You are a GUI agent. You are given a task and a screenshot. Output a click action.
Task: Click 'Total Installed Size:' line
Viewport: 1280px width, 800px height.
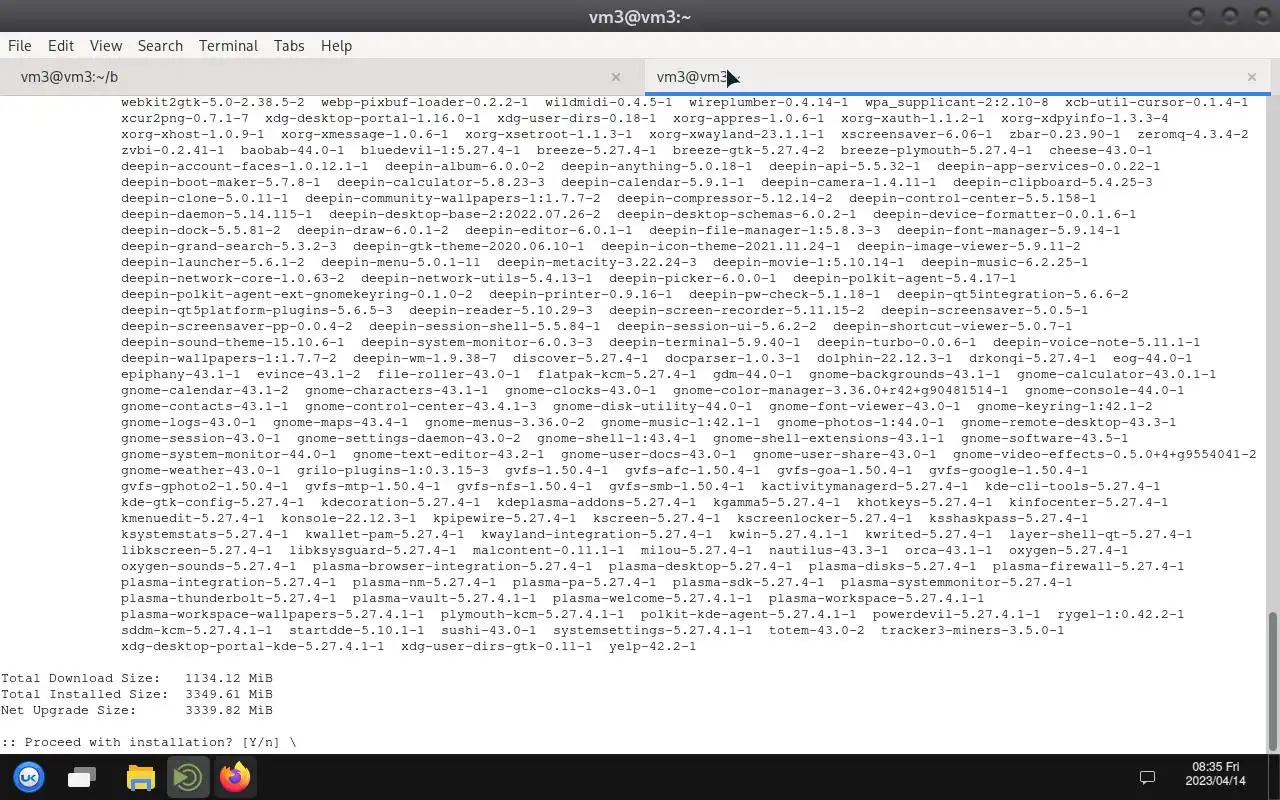[x=137, y=694]
